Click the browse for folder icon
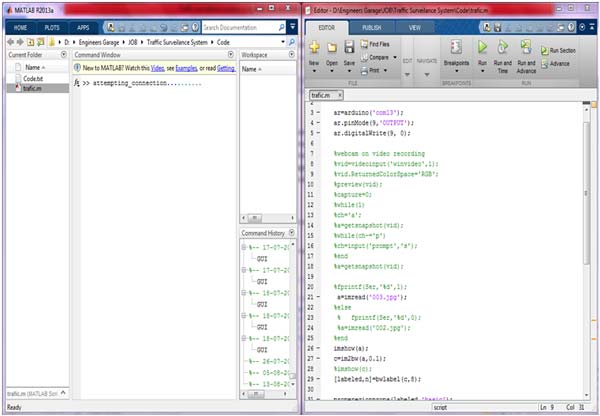600x416 pixels. click(40, 42)
